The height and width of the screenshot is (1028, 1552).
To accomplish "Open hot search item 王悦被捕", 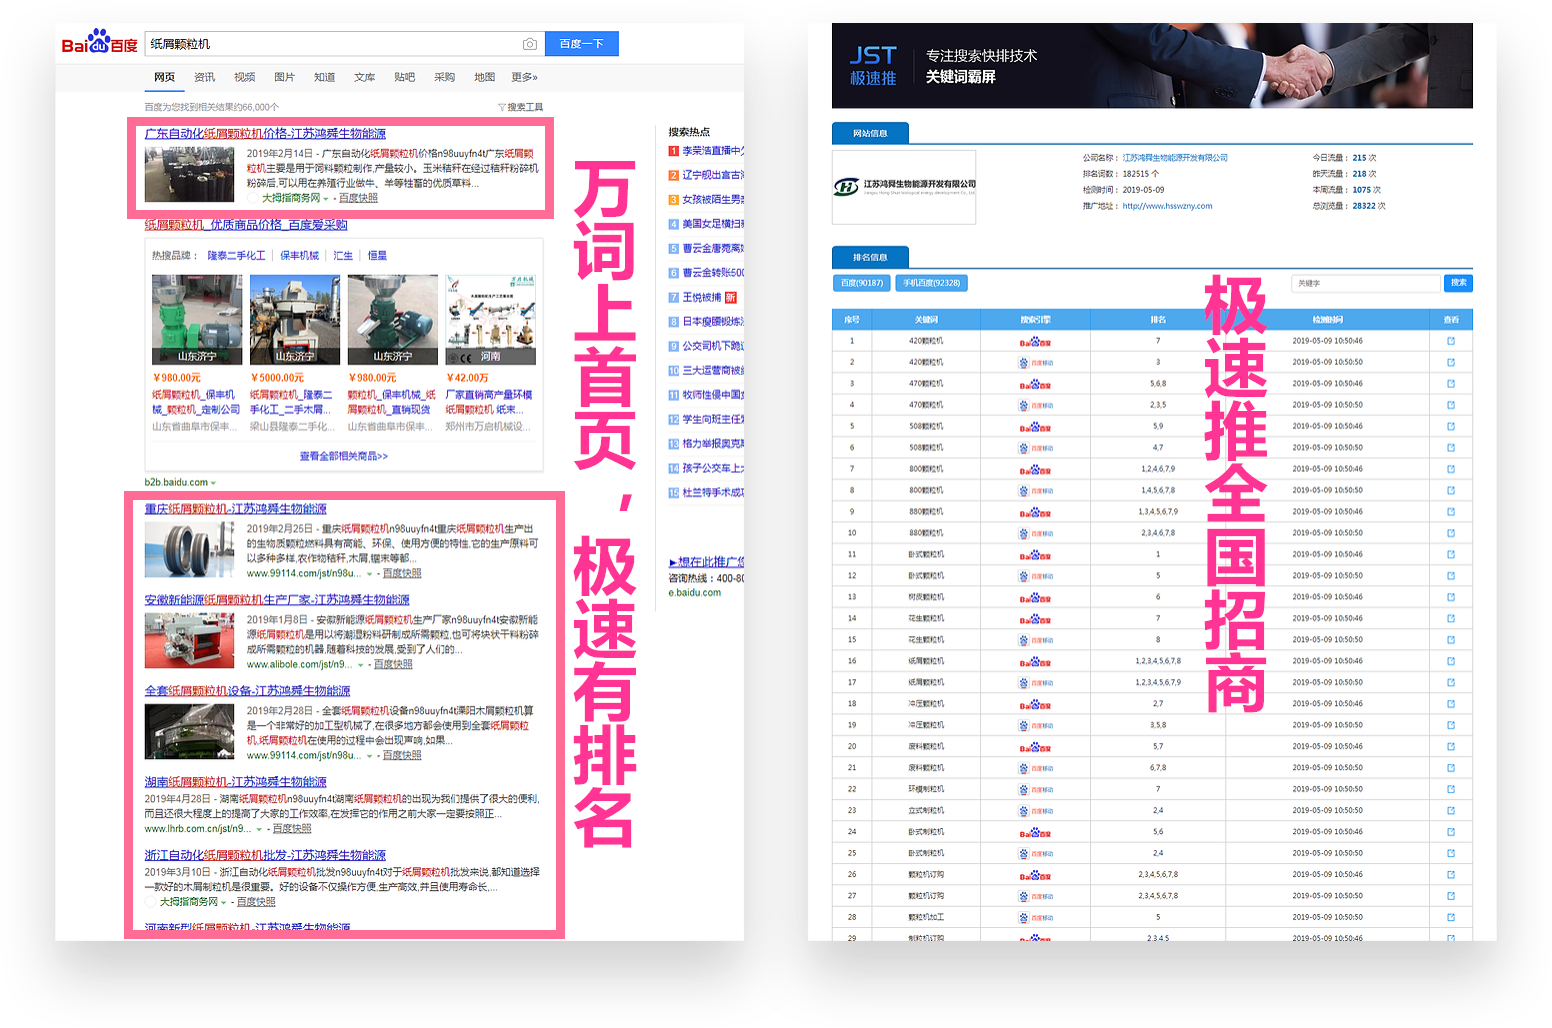I will 702,297.
